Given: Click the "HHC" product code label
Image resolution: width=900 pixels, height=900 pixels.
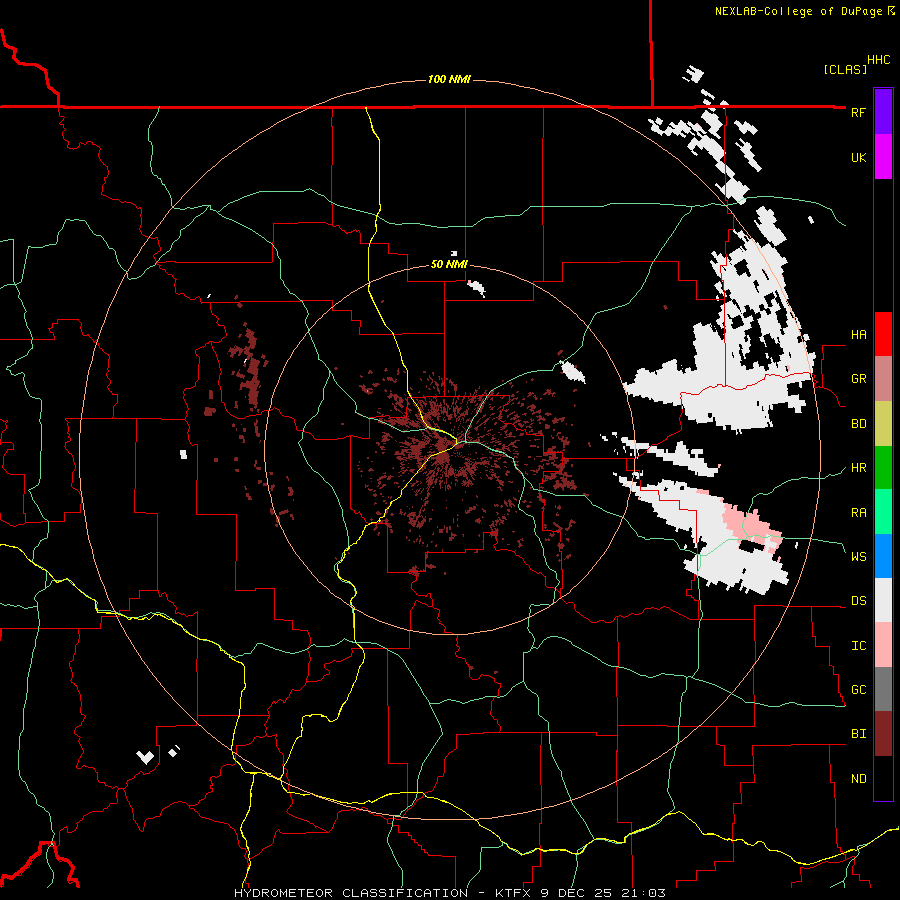Looking at the screenshot, I should (x=878, y=60).
